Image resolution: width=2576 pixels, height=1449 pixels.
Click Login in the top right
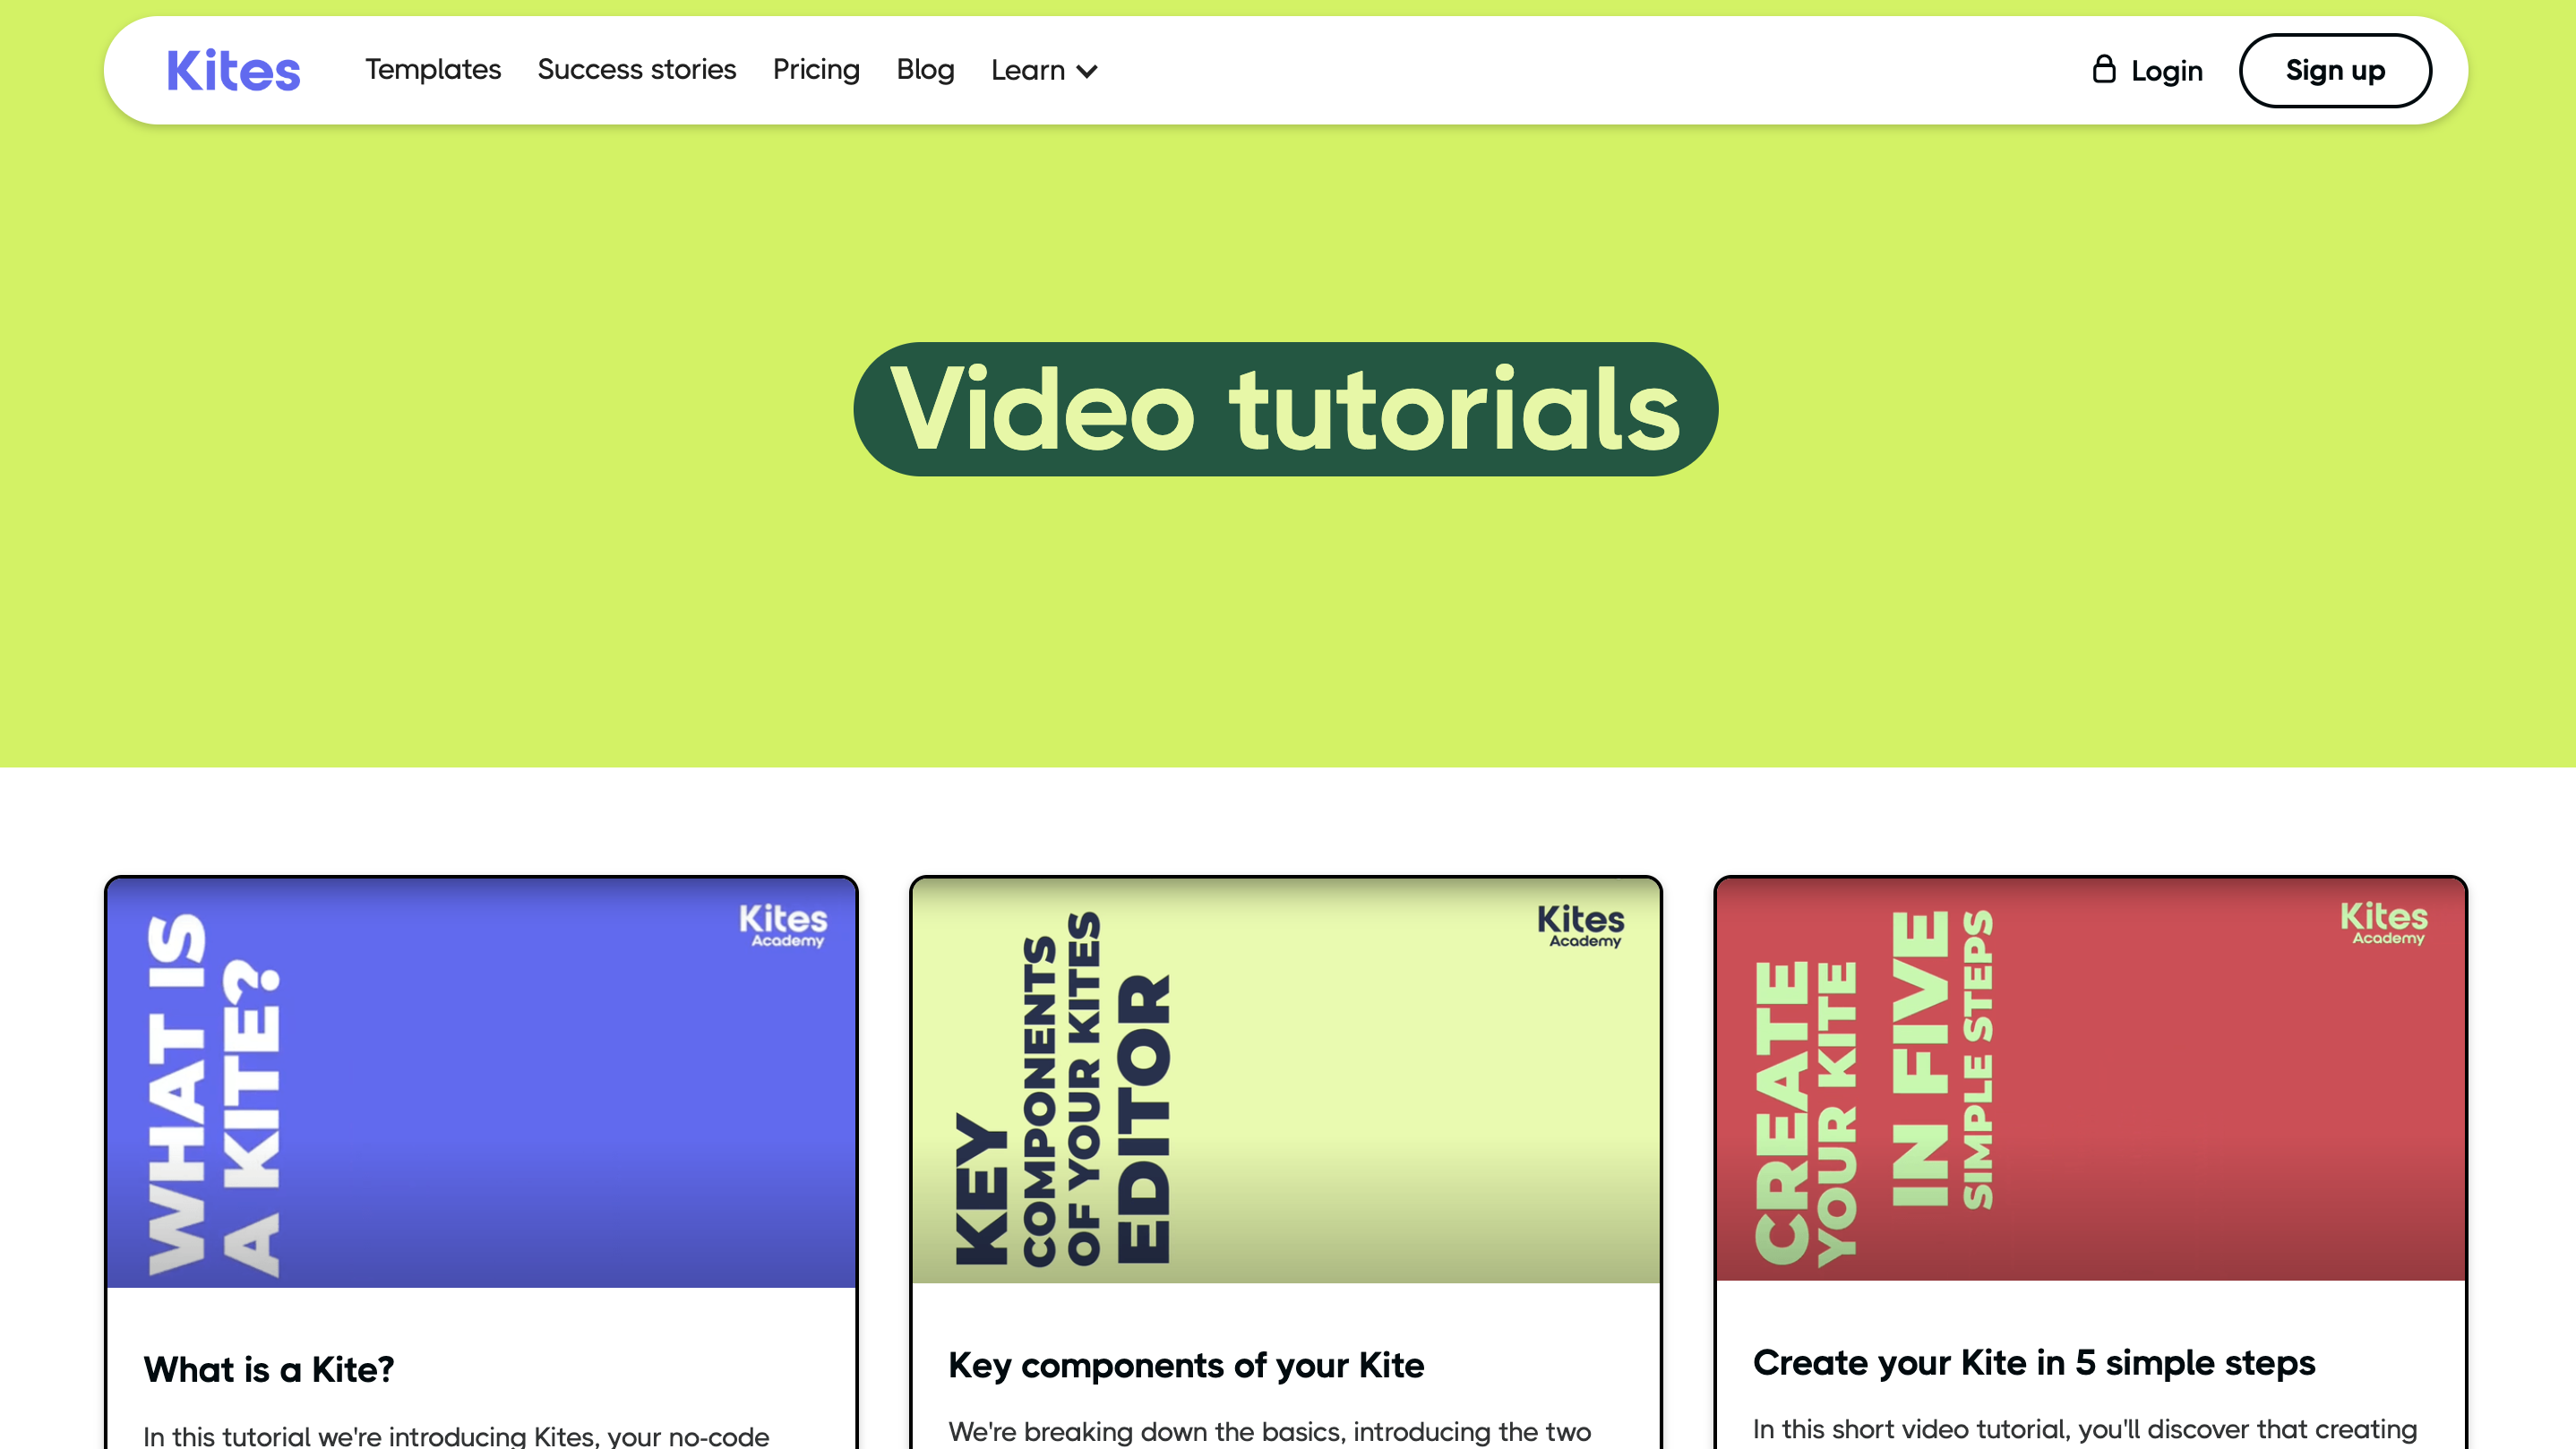click(x=2166, y=70)
